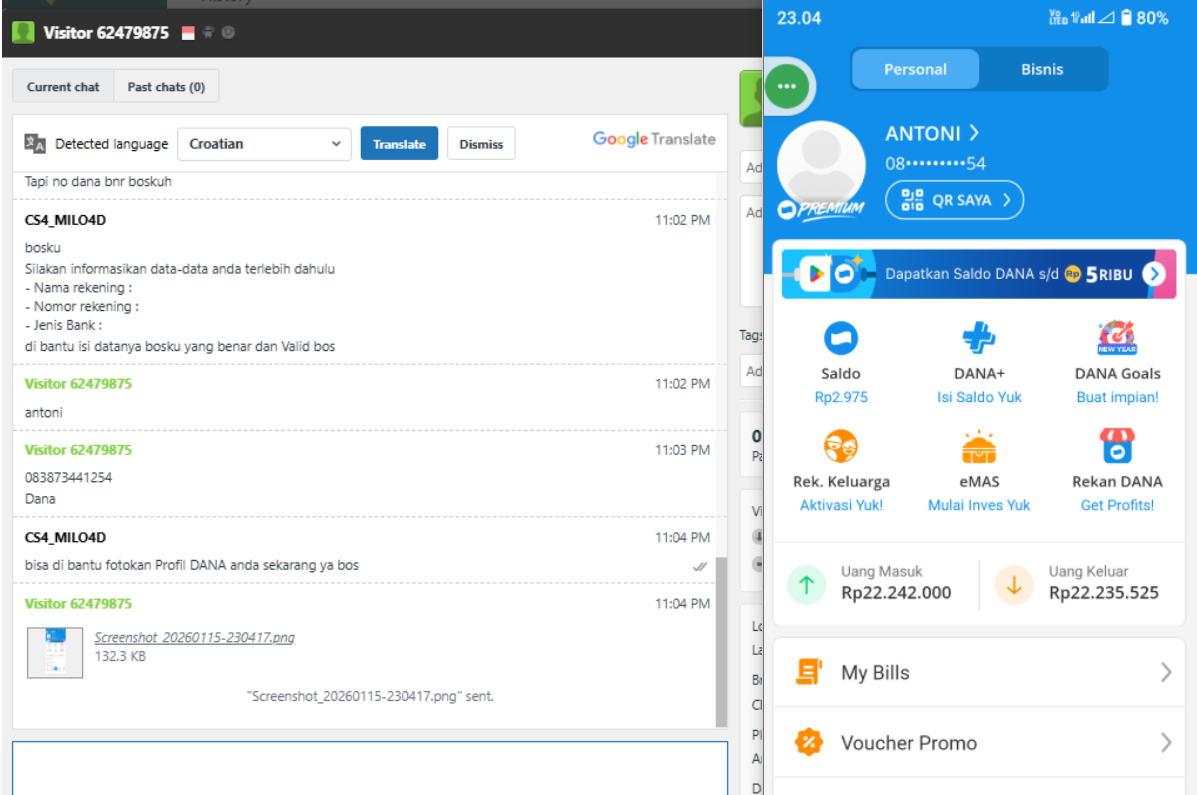Tap the ANTONI profile avatar picture
Viewport: 1197px width, 795px height.
[x=821, y=164]
